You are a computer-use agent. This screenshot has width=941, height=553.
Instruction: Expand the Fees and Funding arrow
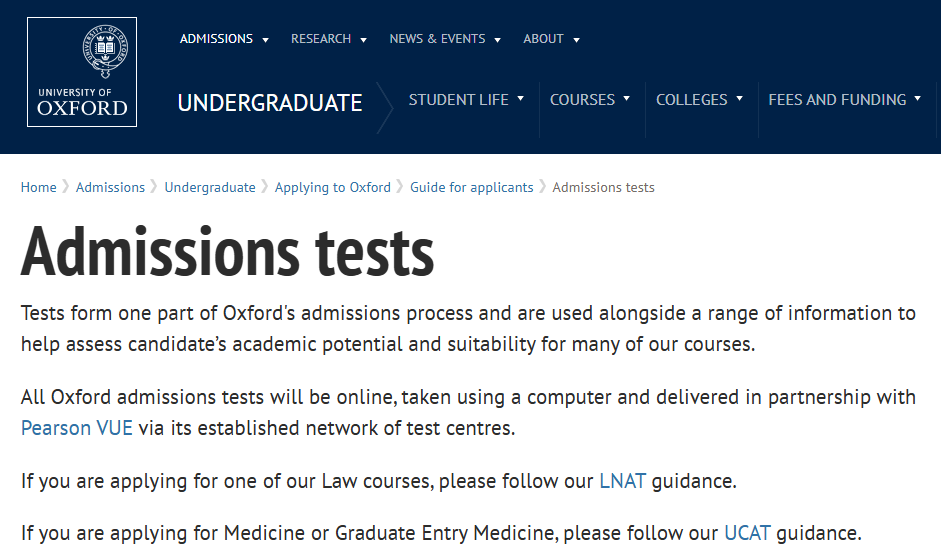click(x=918, y=98)
